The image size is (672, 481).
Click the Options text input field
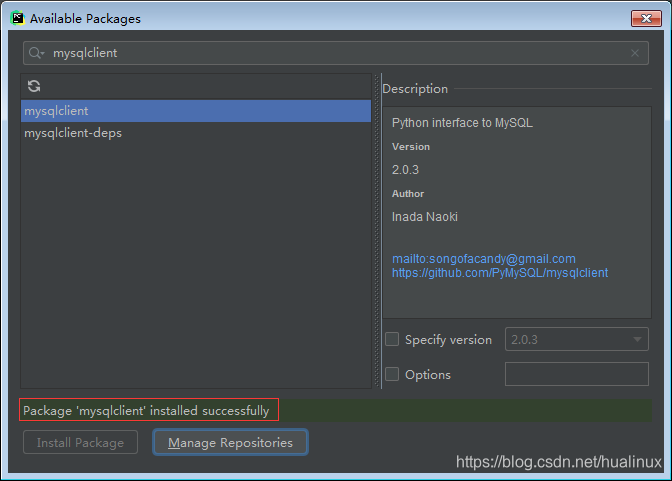pos(576,374)
